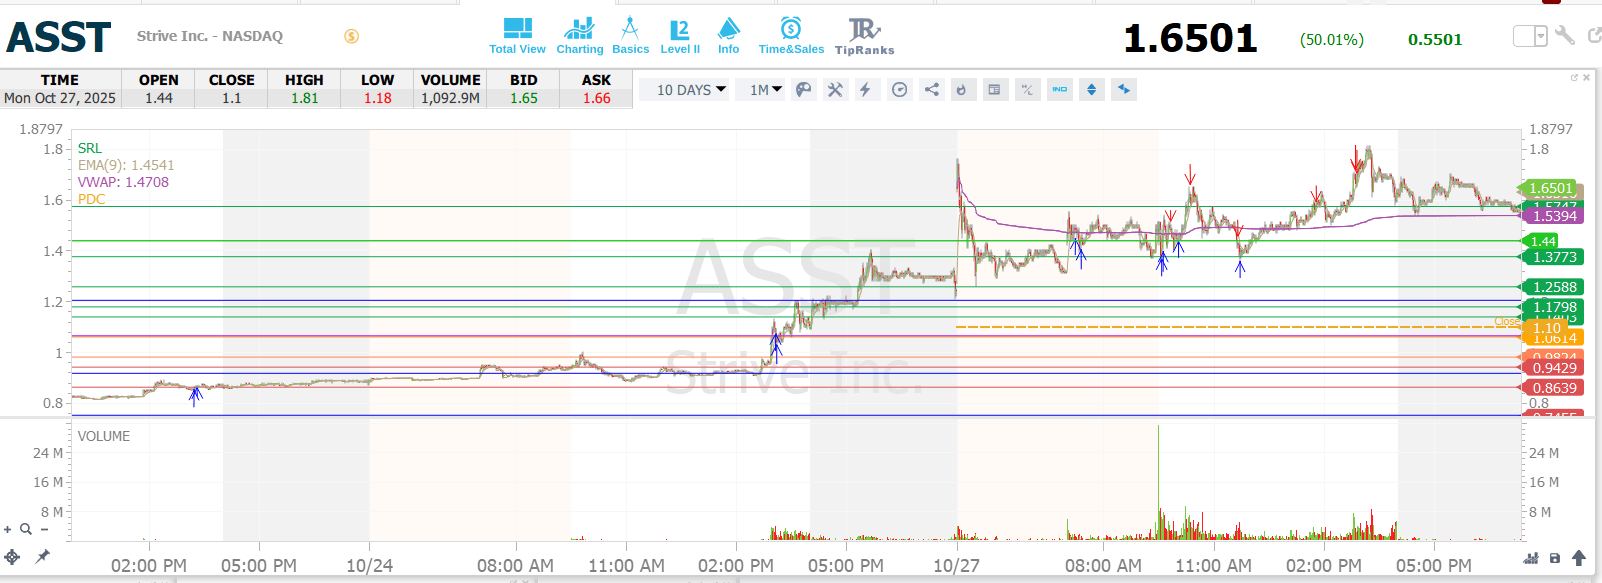Viewport: 1602px width, 583px height.
Task: Click the blue left-right arrows icon
Action: coord(1124,90)
